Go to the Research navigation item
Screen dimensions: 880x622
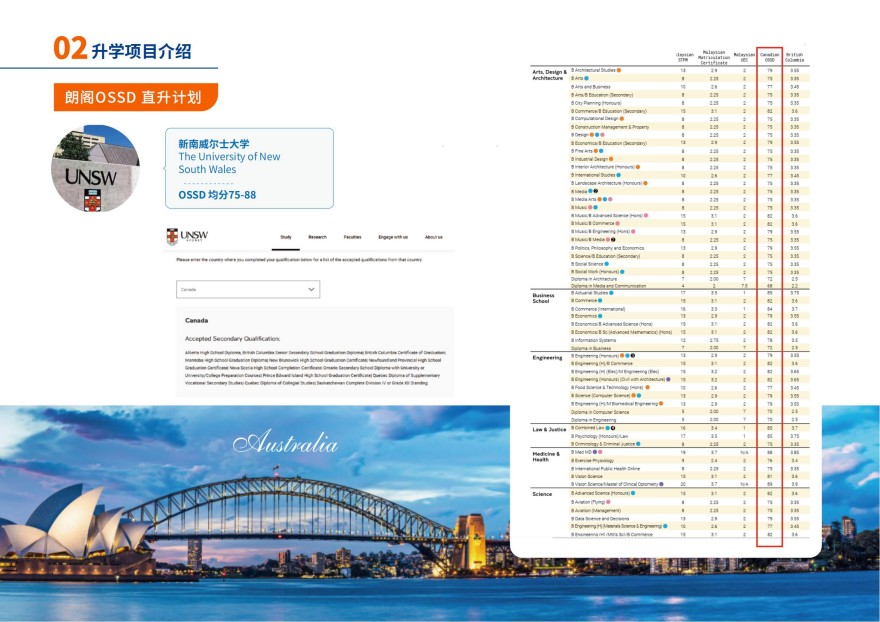point(317,237)
